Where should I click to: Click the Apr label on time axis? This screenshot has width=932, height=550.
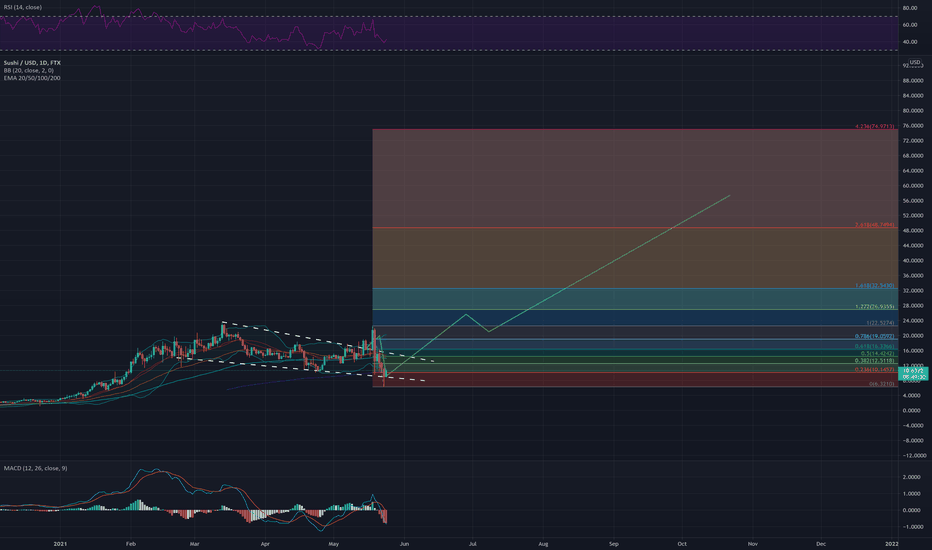[265, 543]
